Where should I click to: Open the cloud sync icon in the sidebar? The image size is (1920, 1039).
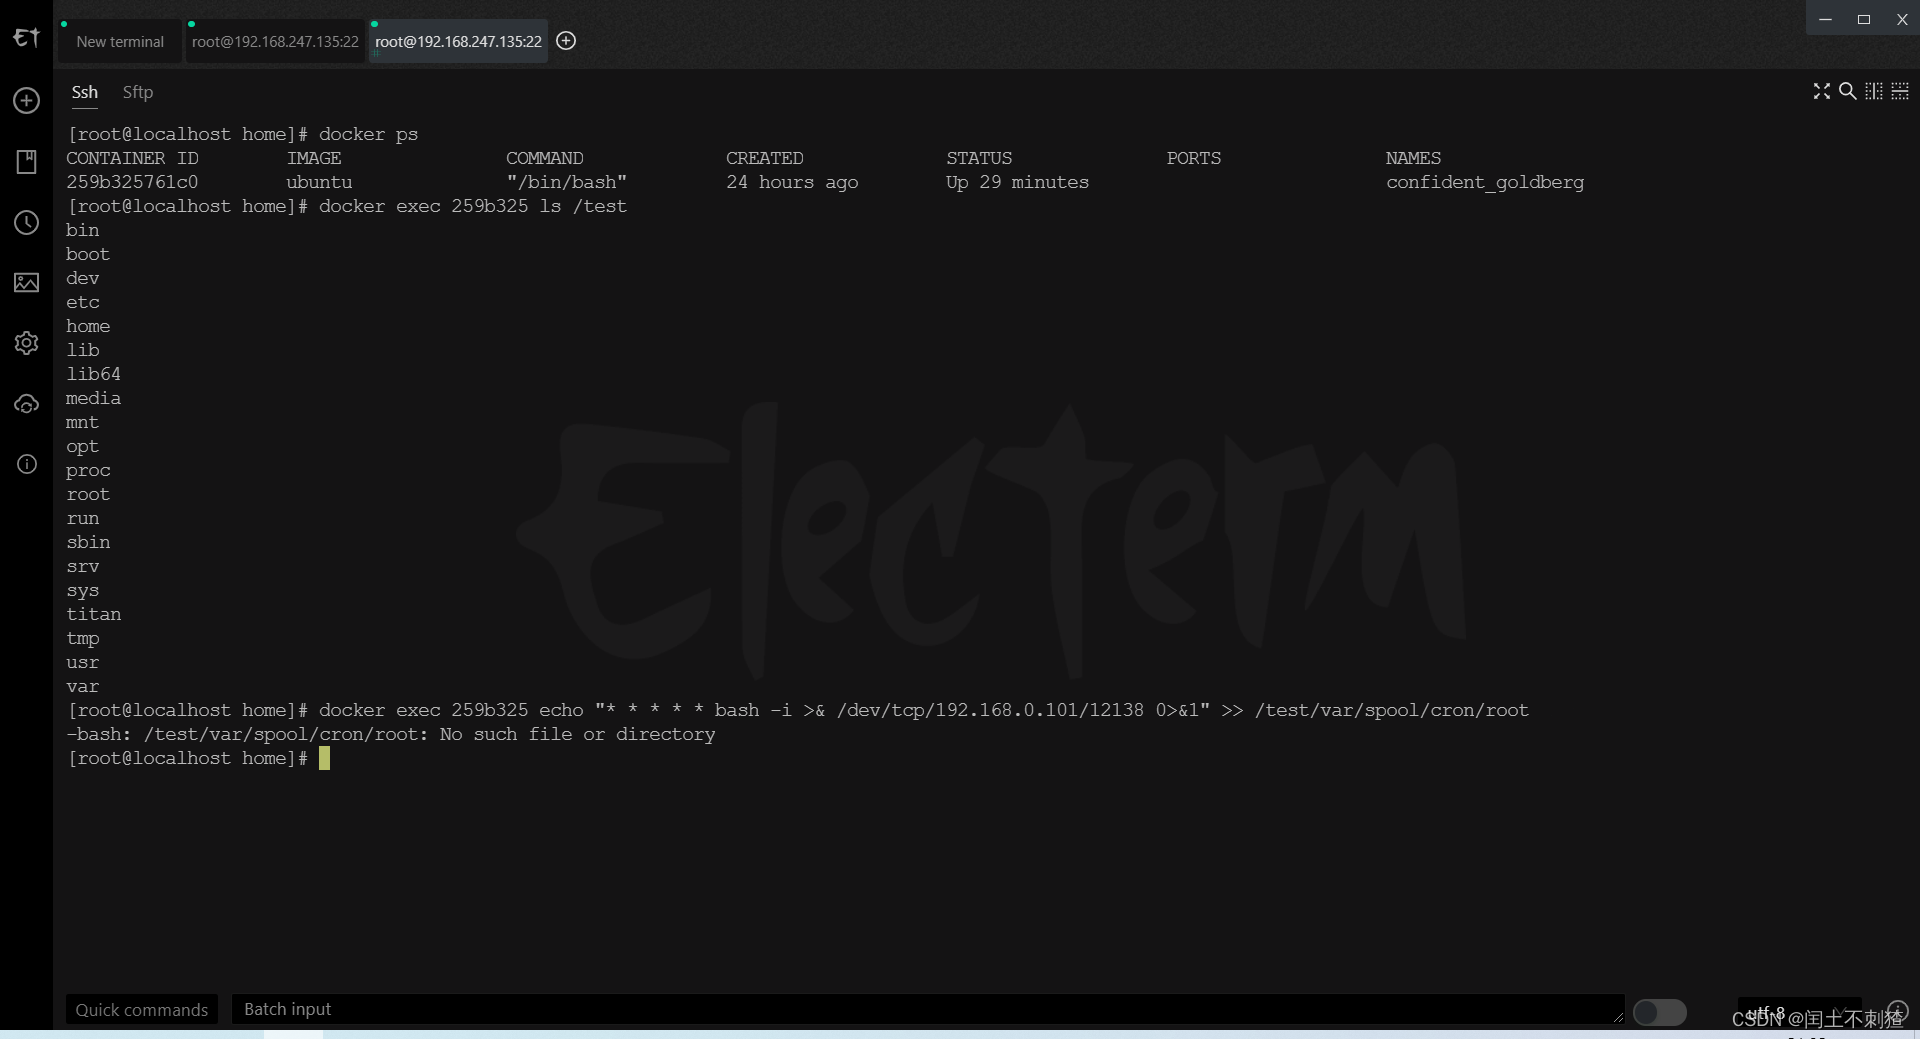(x=26, y=404)
